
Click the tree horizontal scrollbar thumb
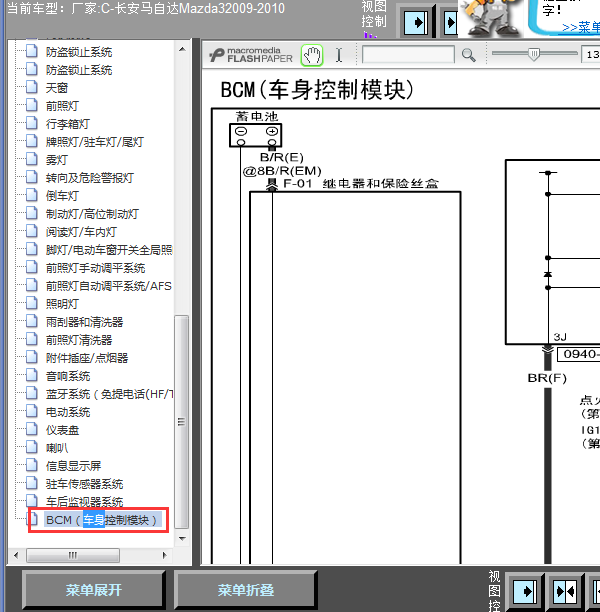tap(73, 555)
